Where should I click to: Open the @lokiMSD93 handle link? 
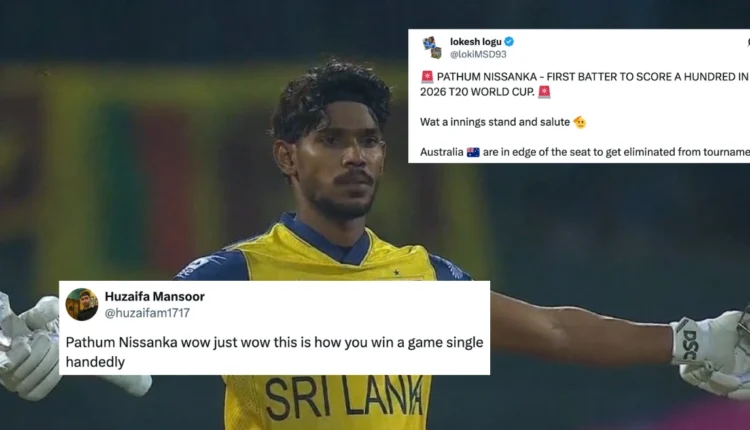click(x=478, y=54)
